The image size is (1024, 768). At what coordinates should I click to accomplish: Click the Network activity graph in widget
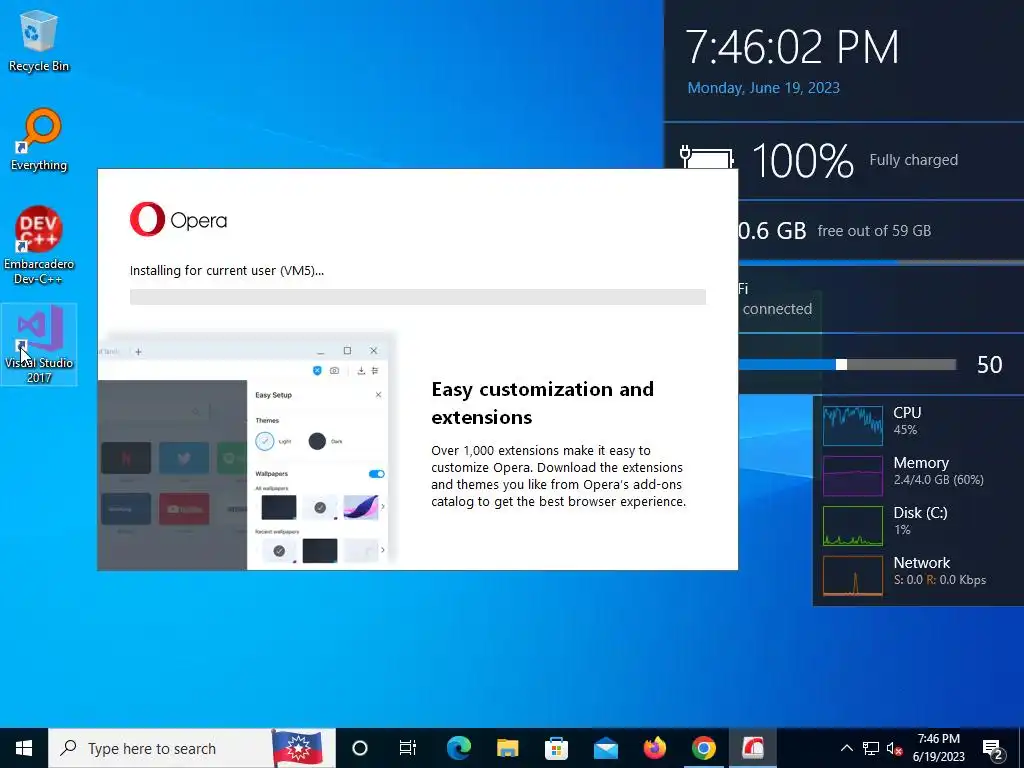click(x=853, y=576)
